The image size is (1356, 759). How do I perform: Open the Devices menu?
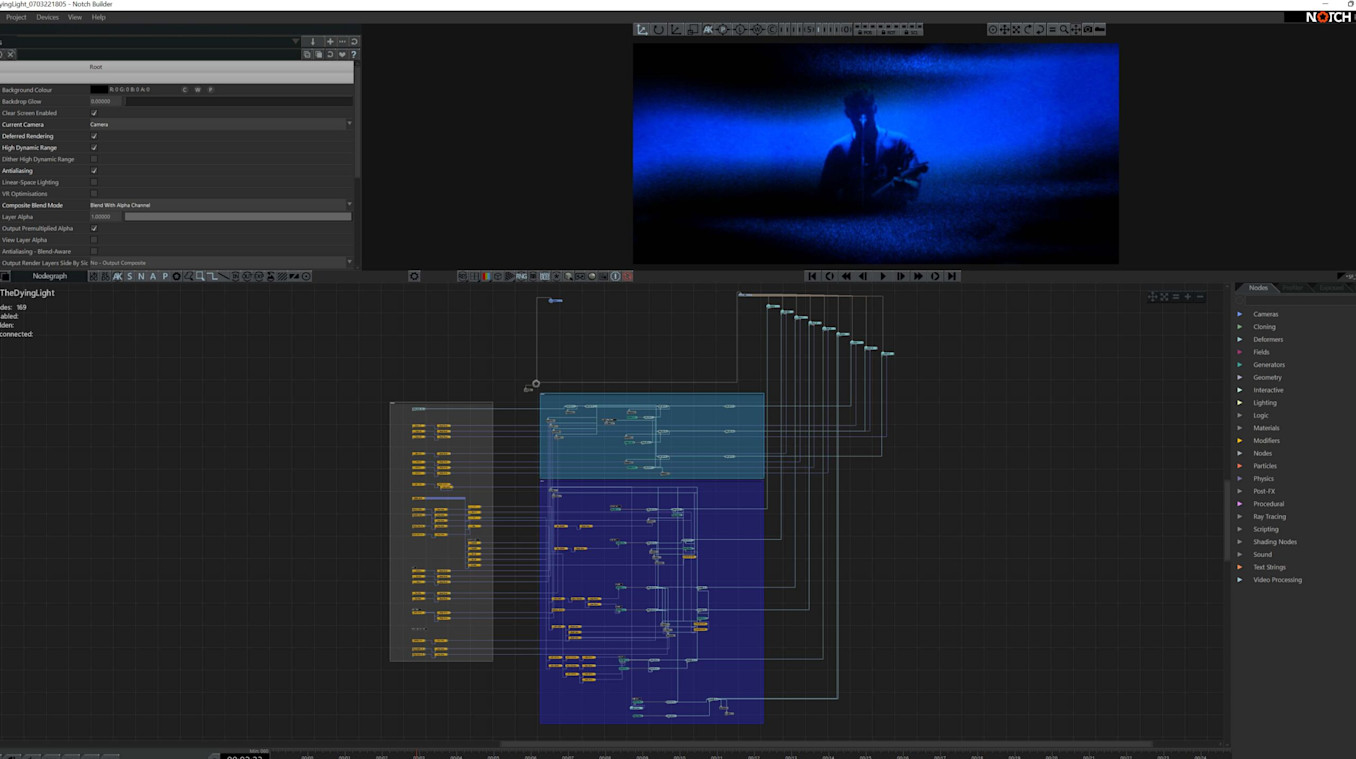click(x=47, y=17)
